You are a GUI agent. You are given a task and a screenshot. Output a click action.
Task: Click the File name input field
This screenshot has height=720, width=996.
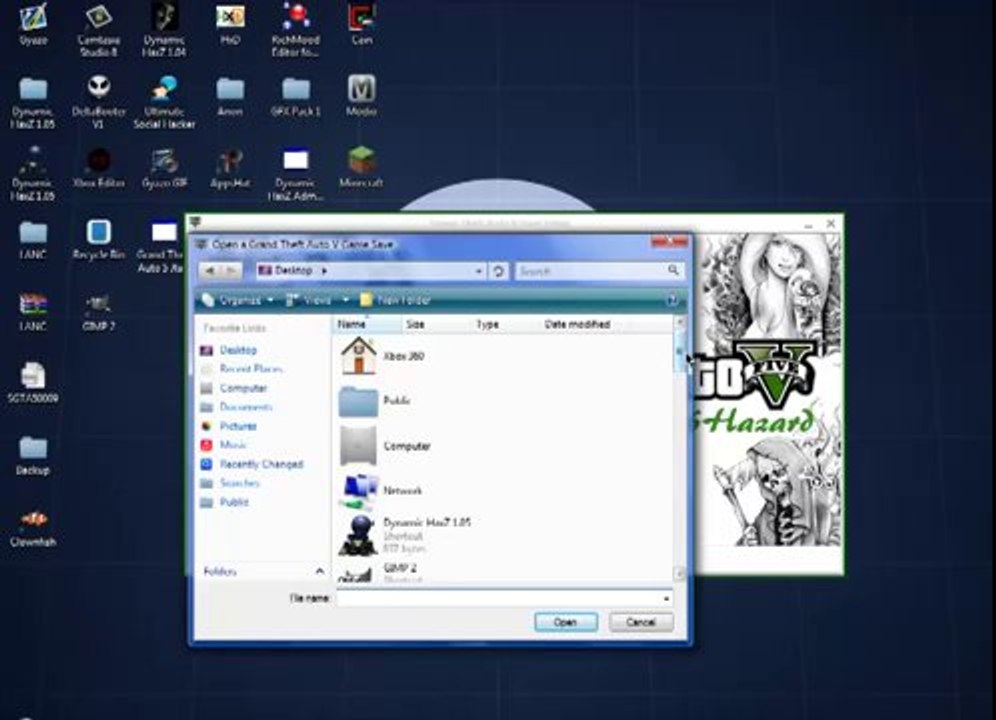point(499,599)
